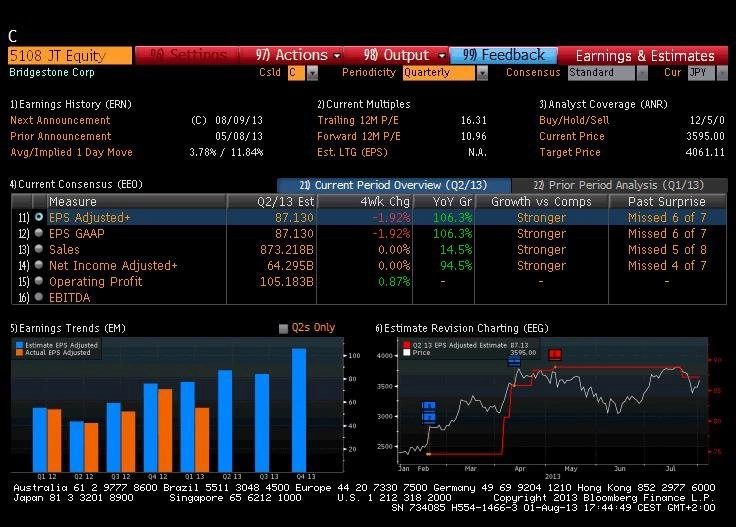
Task: Open the Csld dropdown arrow
Action: click(312, 73)
